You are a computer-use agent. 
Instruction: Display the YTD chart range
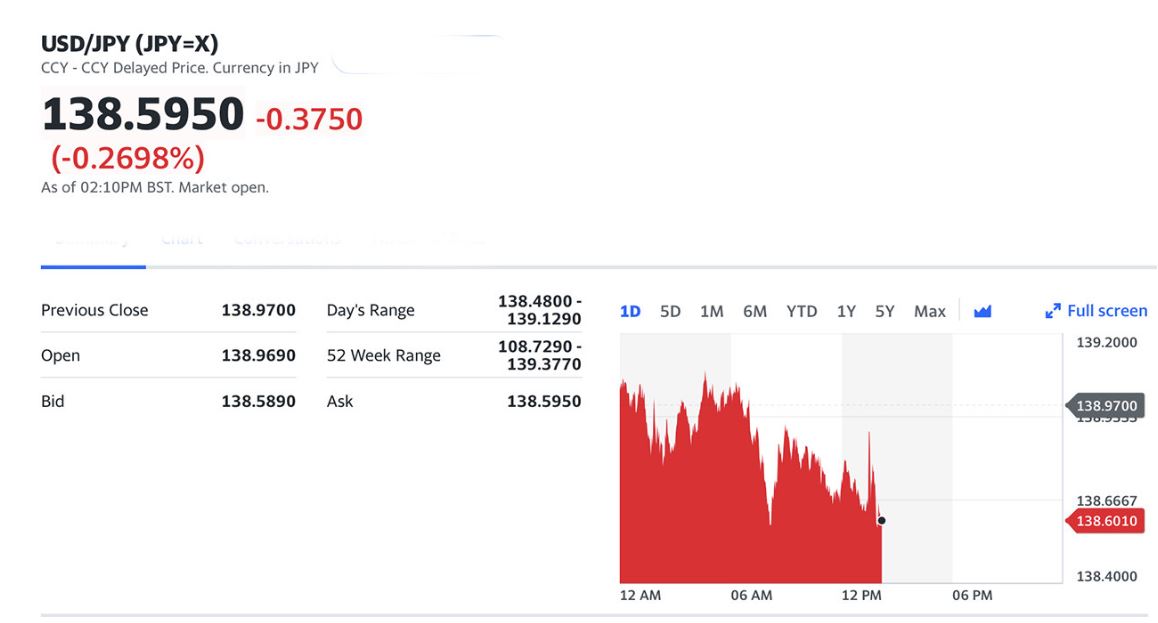(801, 311)
